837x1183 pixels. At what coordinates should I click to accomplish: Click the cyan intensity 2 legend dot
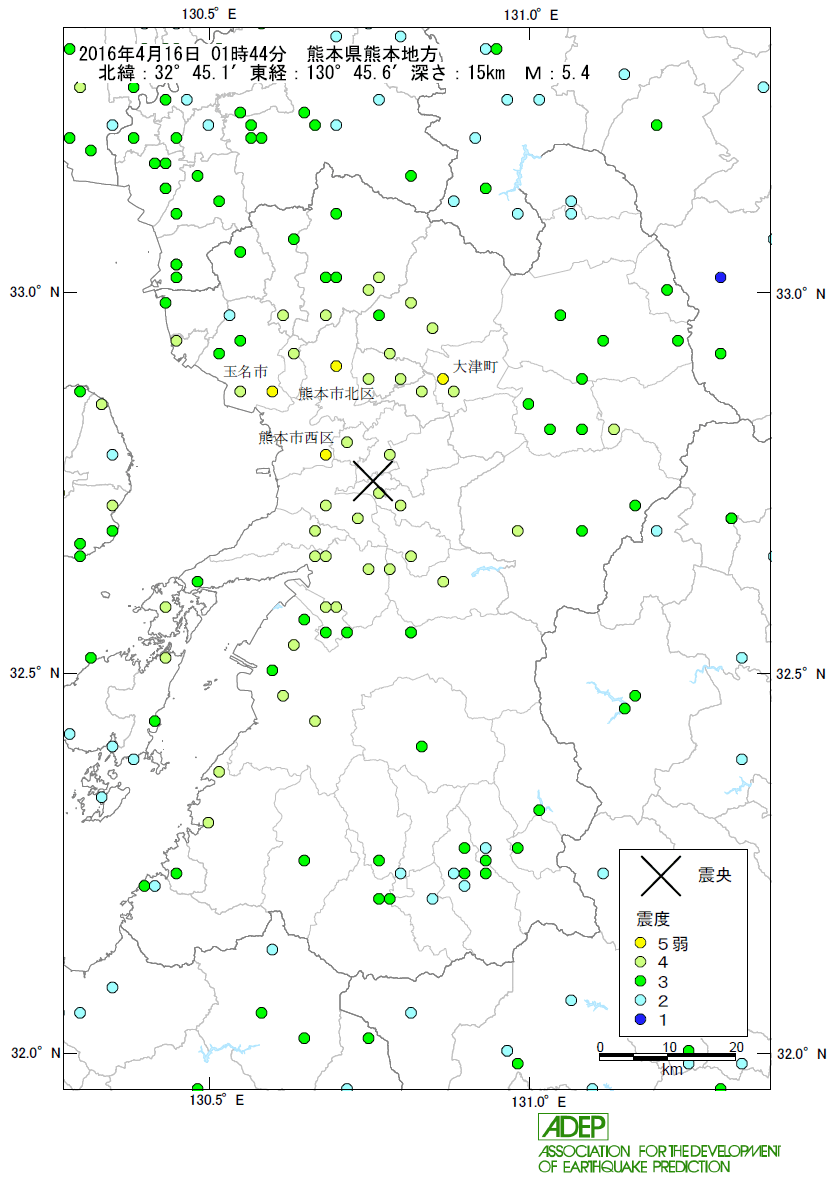(641, 1000)
